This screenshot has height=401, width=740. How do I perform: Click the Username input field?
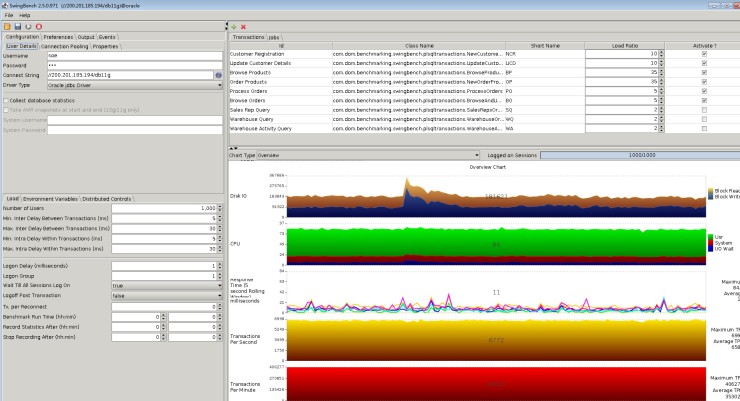pos(135,55)
